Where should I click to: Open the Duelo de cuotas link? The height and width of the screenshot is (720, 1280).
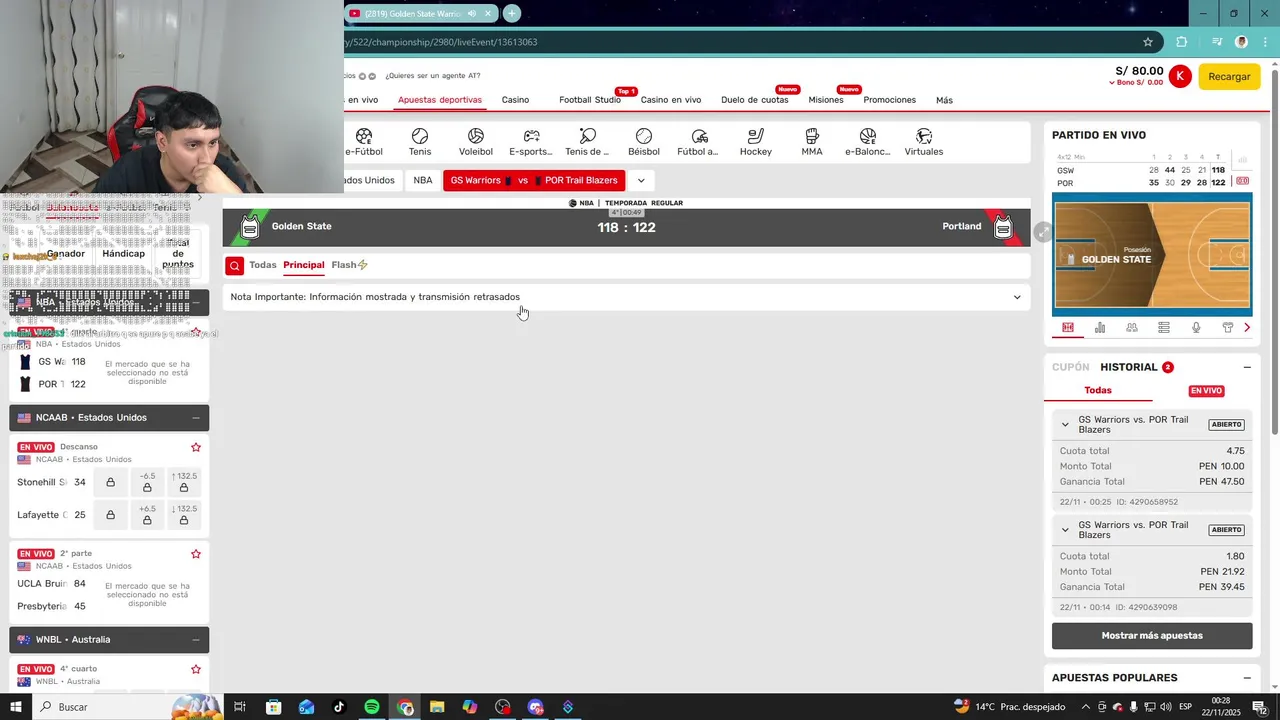pyautogui.click(x=755, y=100)
